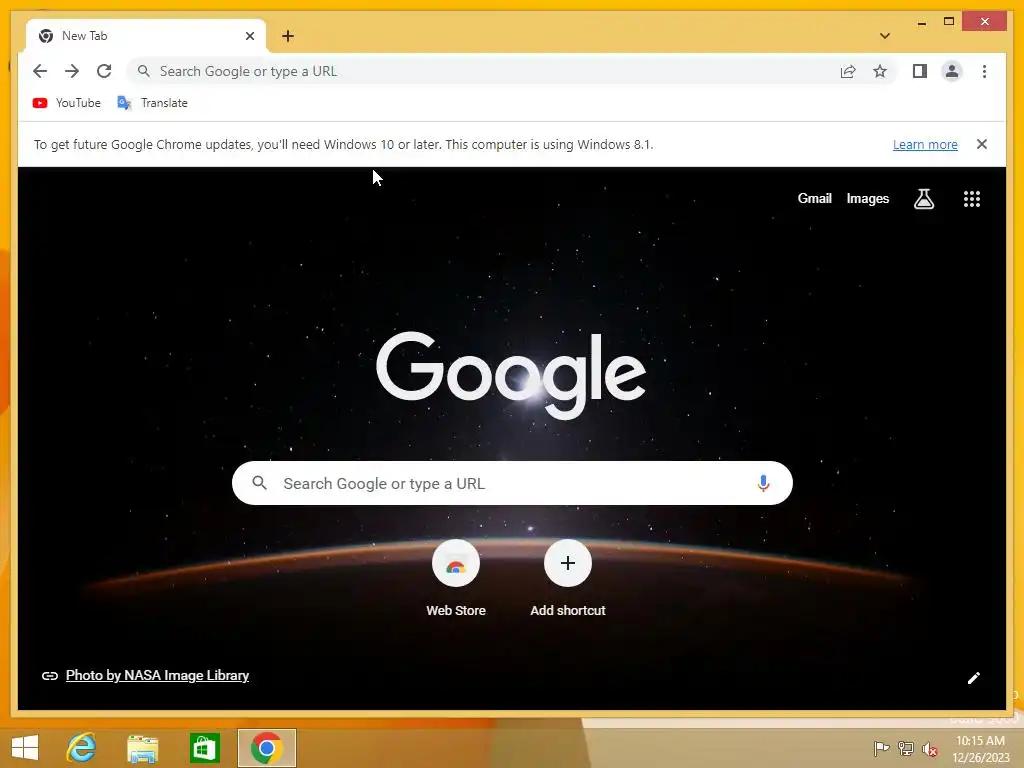Open the profile avatar menu
Image resolution: width=1024 pixels, height=768 pixels.
point(952,71)
